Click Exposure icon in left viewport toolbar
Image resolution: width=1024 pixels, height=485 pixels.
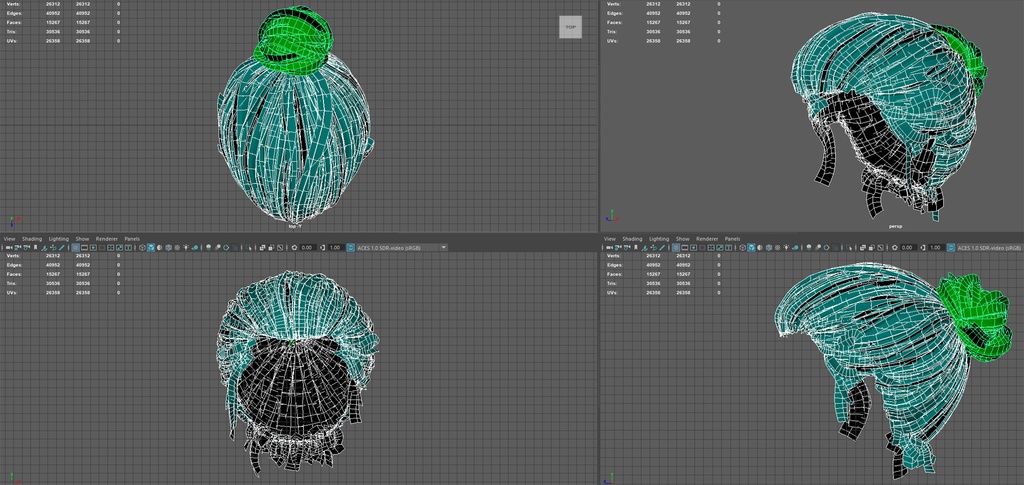(x=294, y=247)
